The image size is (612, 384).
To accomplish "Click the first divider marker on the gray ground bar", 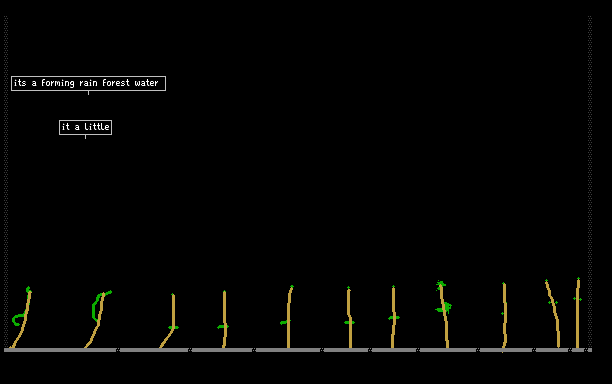I will [x=118, y=350].
